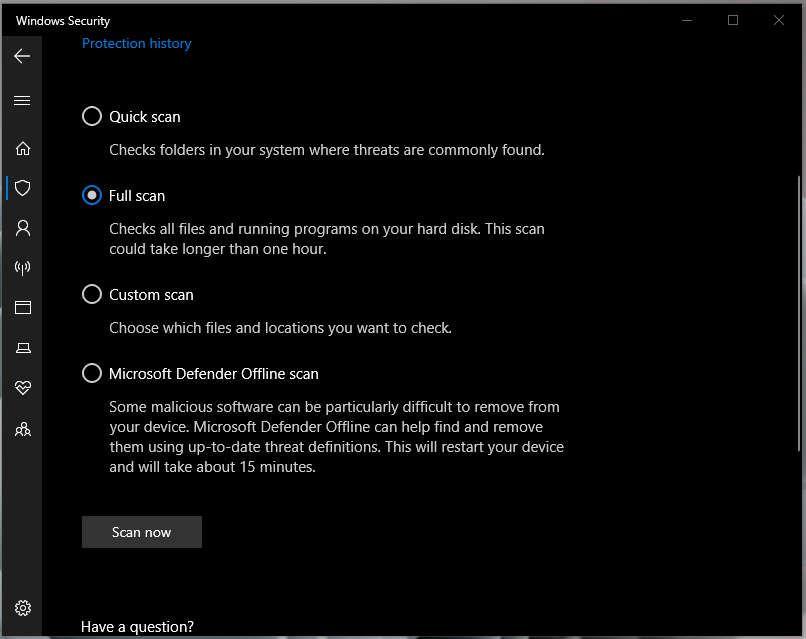This screenshot has height=639, width=806.
Task: Open Family options icon
Action: click(22, 429)
